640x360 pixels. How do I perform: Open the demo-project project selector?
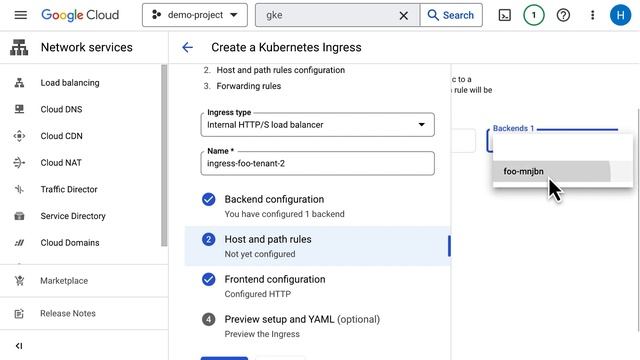(195, 15)
